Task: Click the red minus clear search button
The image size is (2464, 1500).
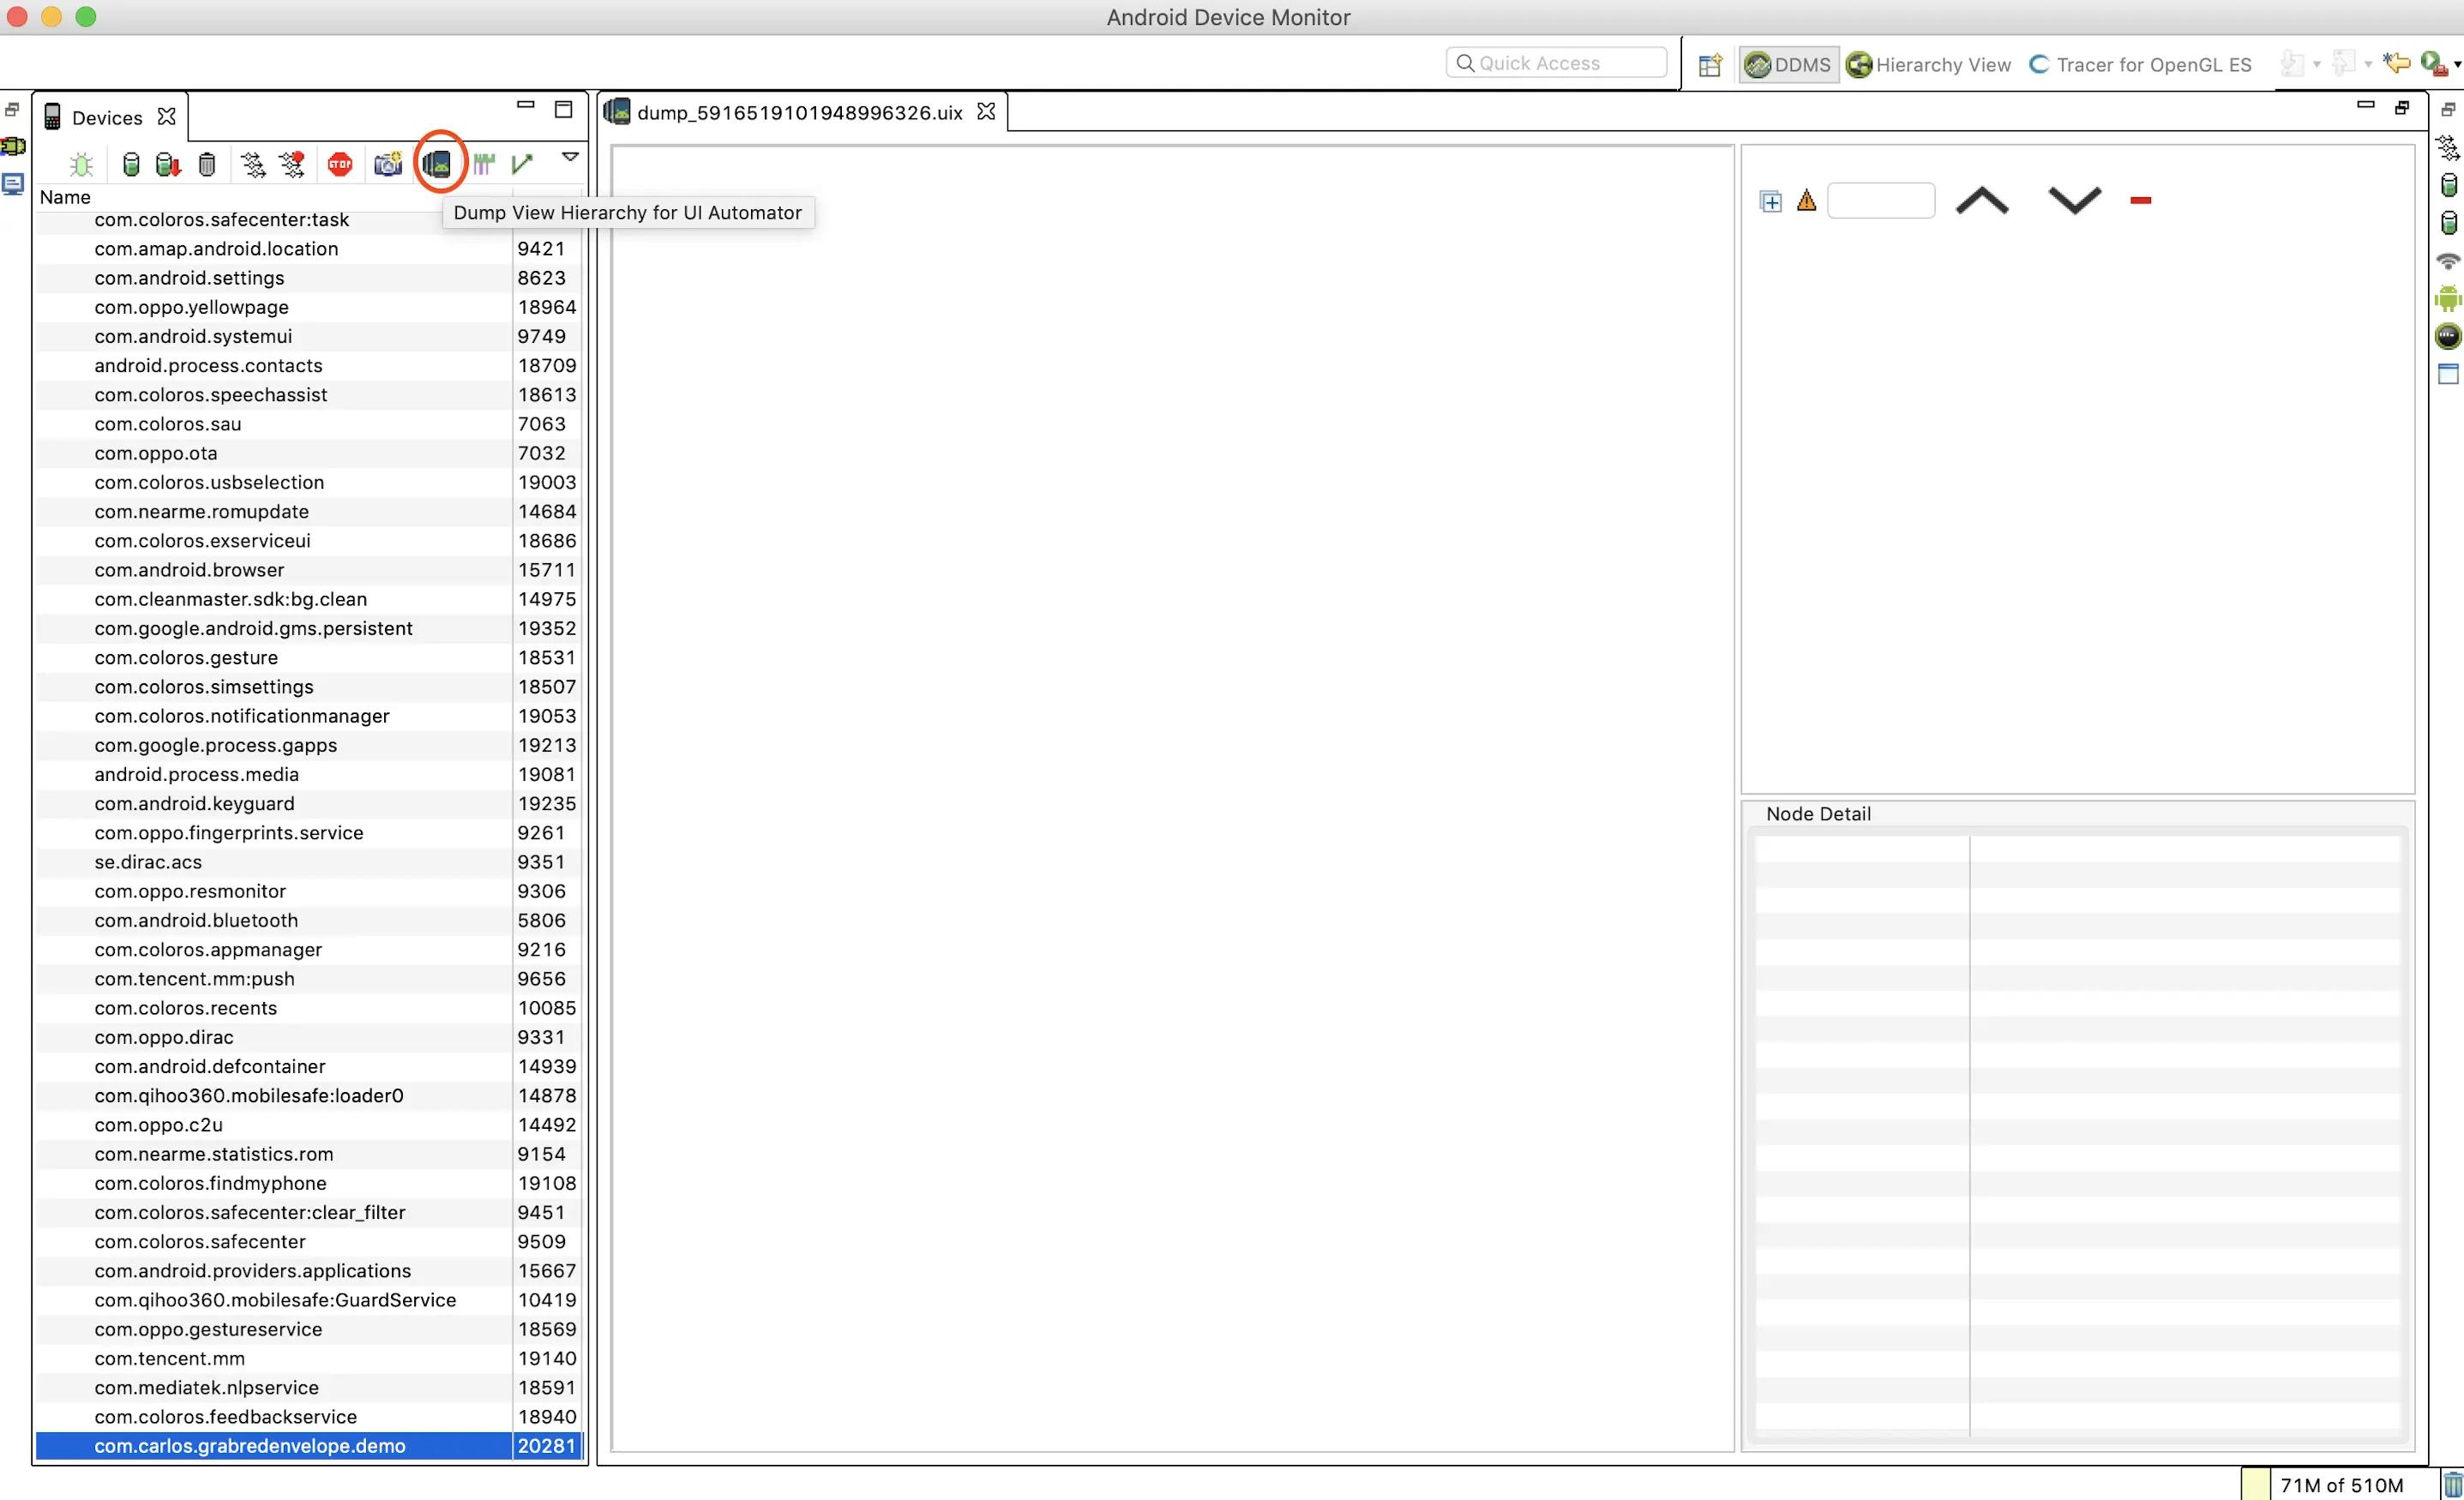Action: pyautogui.click(x=2140, y=200)
